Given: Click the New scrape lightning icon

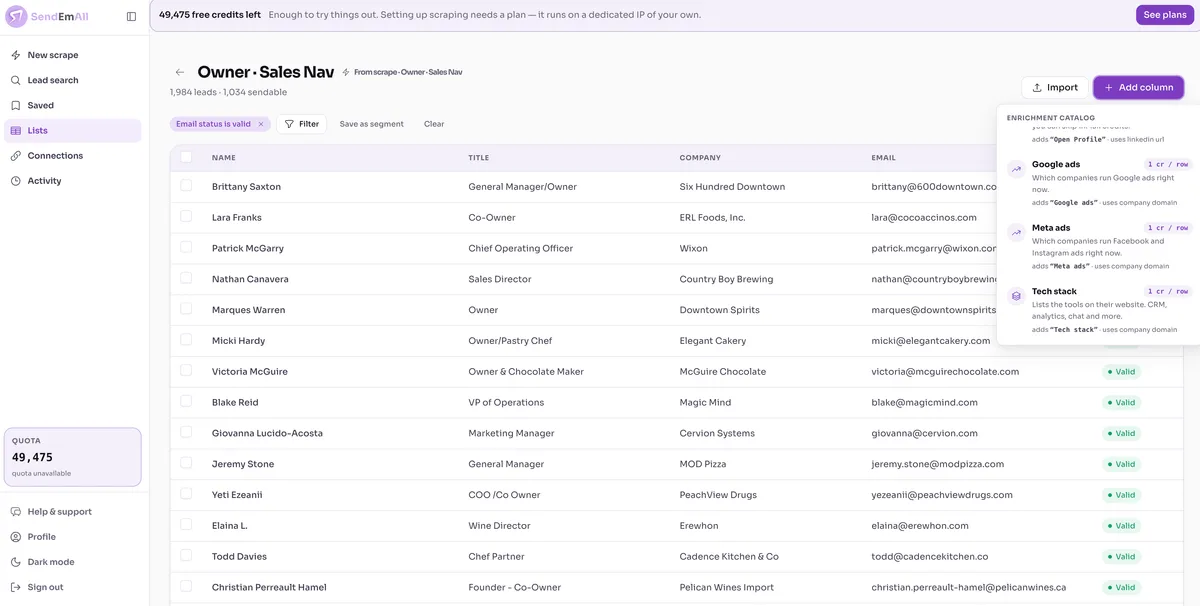Looking at the screenshot, I should pyautogui.click(x=16, y=55).
